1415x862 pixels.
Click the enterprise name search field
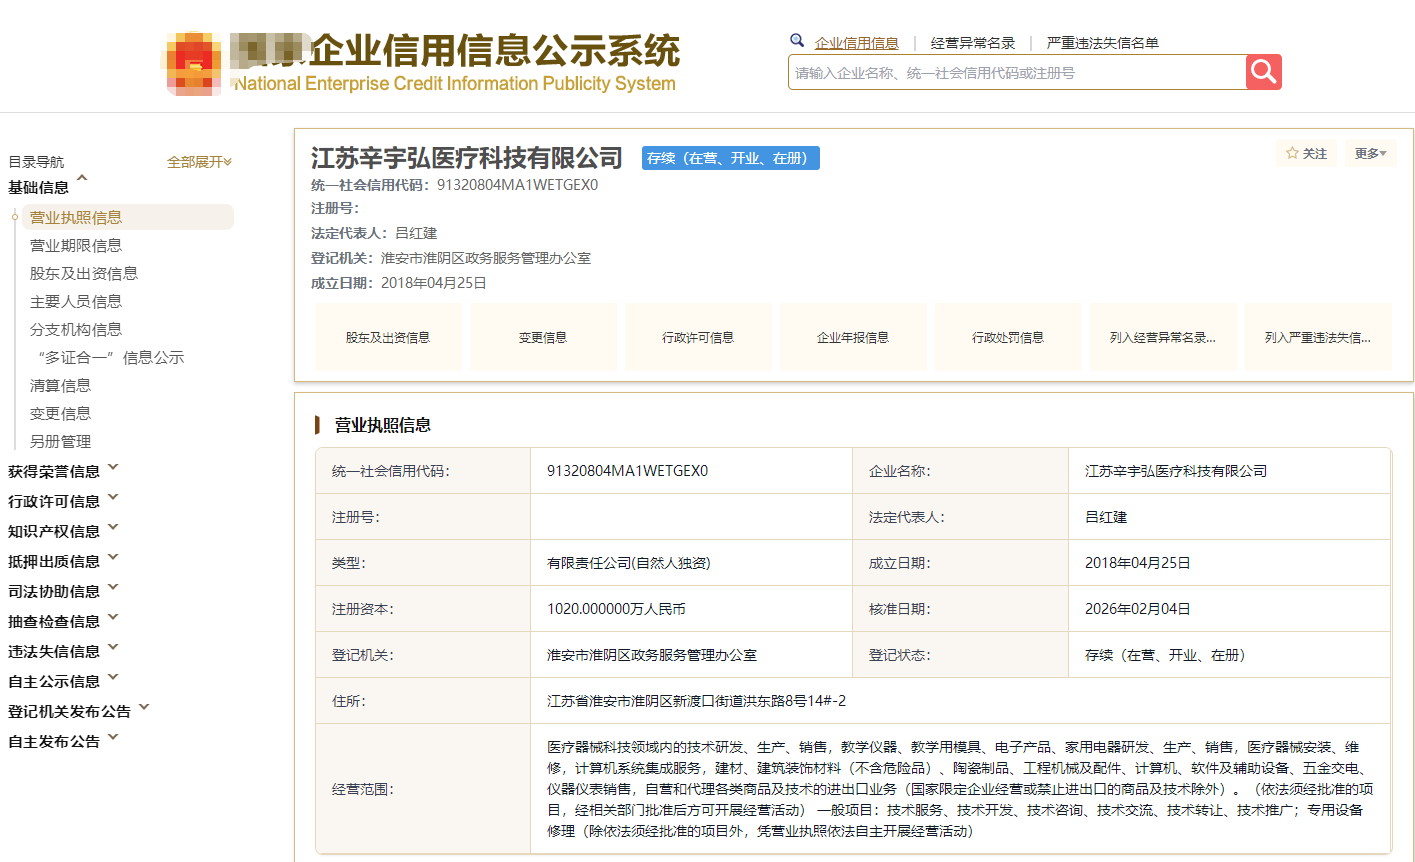1016,73
